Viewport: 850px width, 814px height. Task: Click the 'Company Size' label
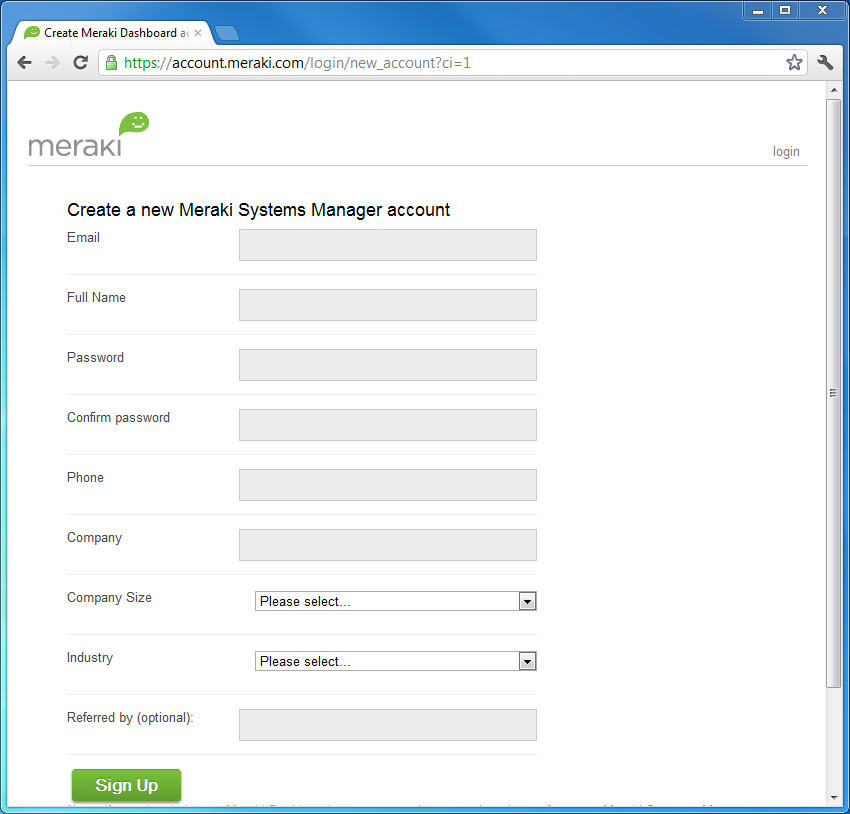click(110, 598)
